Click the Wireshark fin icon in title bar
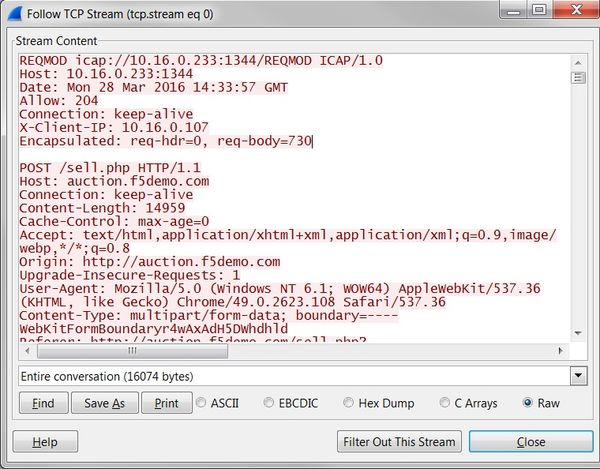Image resolution: width=600 pixels, height=469 pixels. pyautogui.click(x=15, y=13)
